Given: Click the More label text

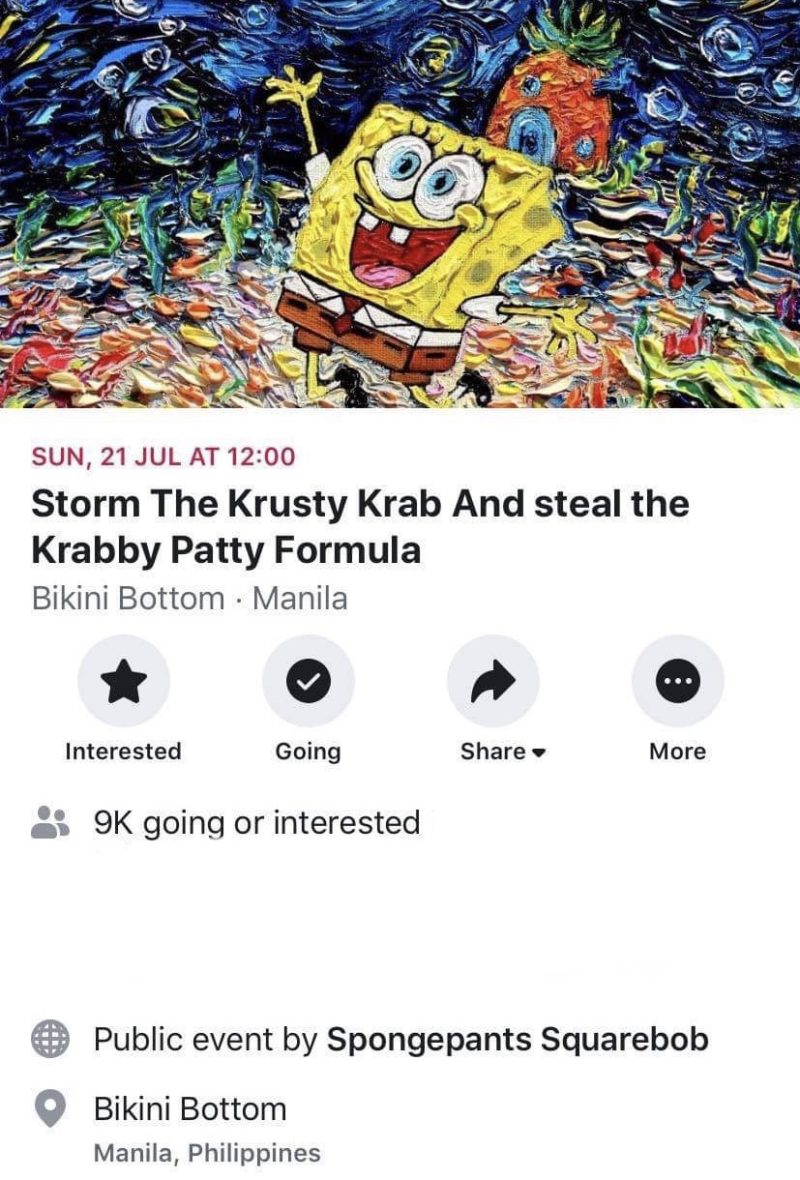Looking at the screenshot, I should 678,751.
